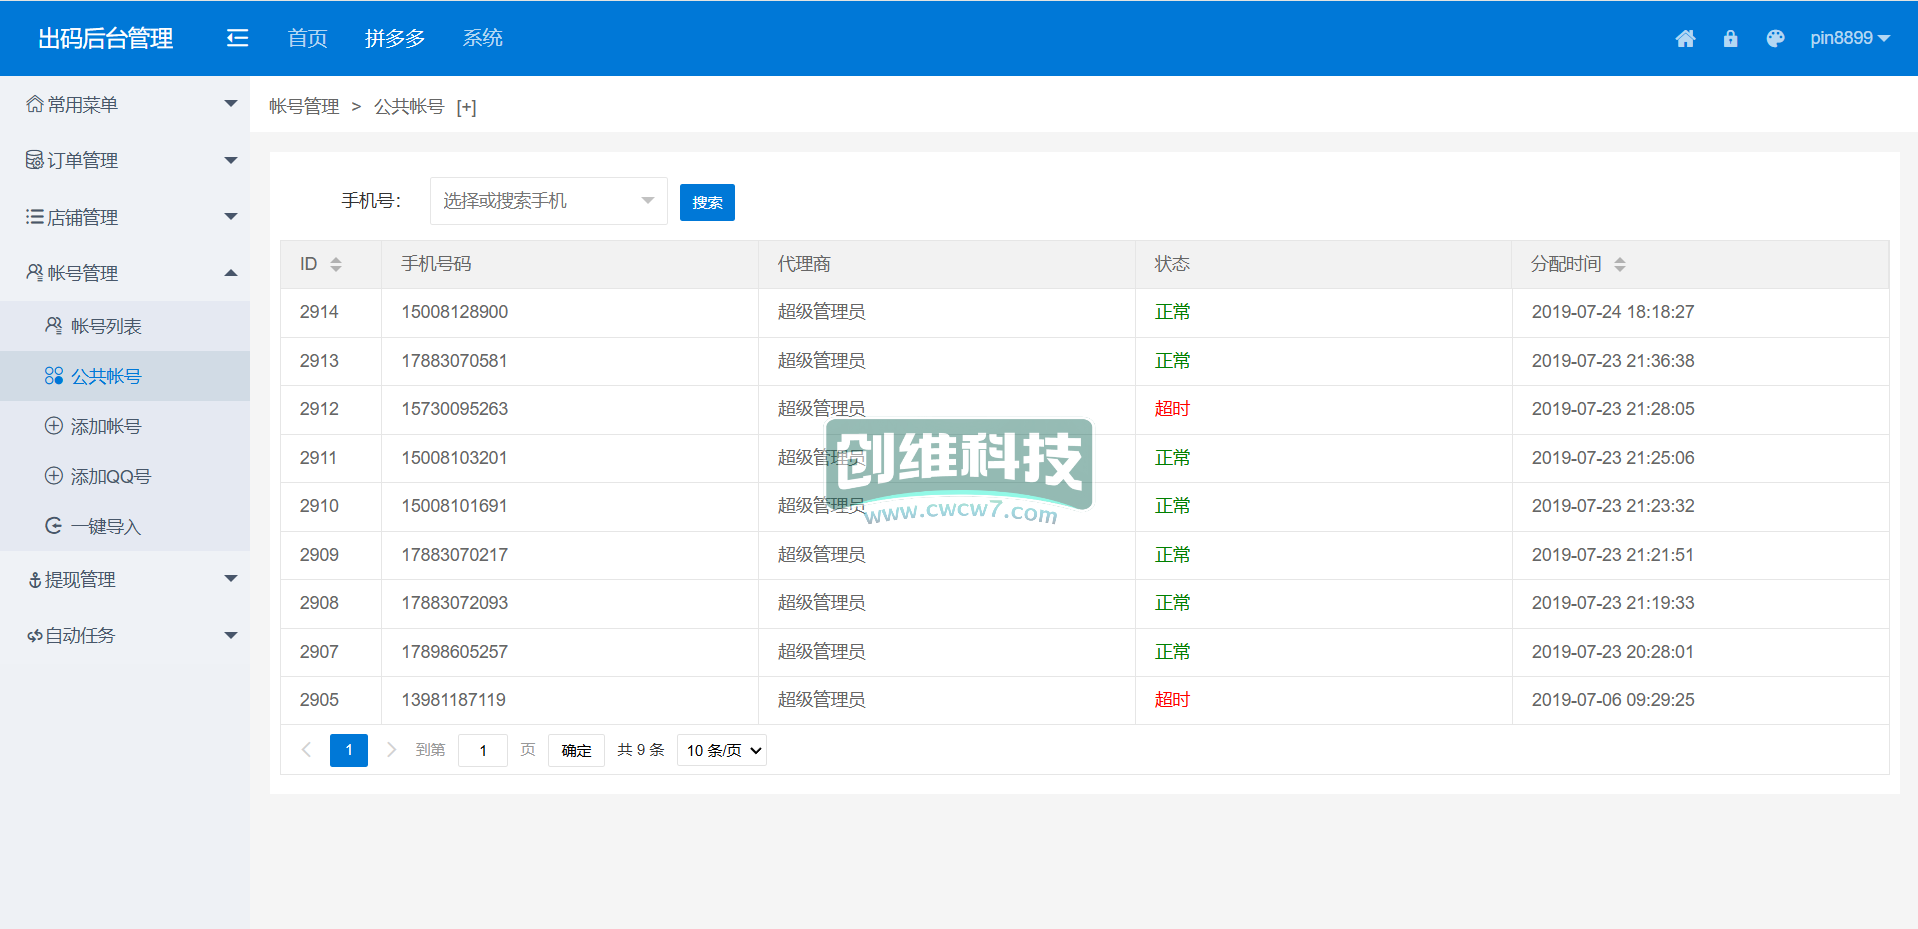Click the next page arrow in pagination
This screenshot has height=929, width=1918.
tap(391, 750)
